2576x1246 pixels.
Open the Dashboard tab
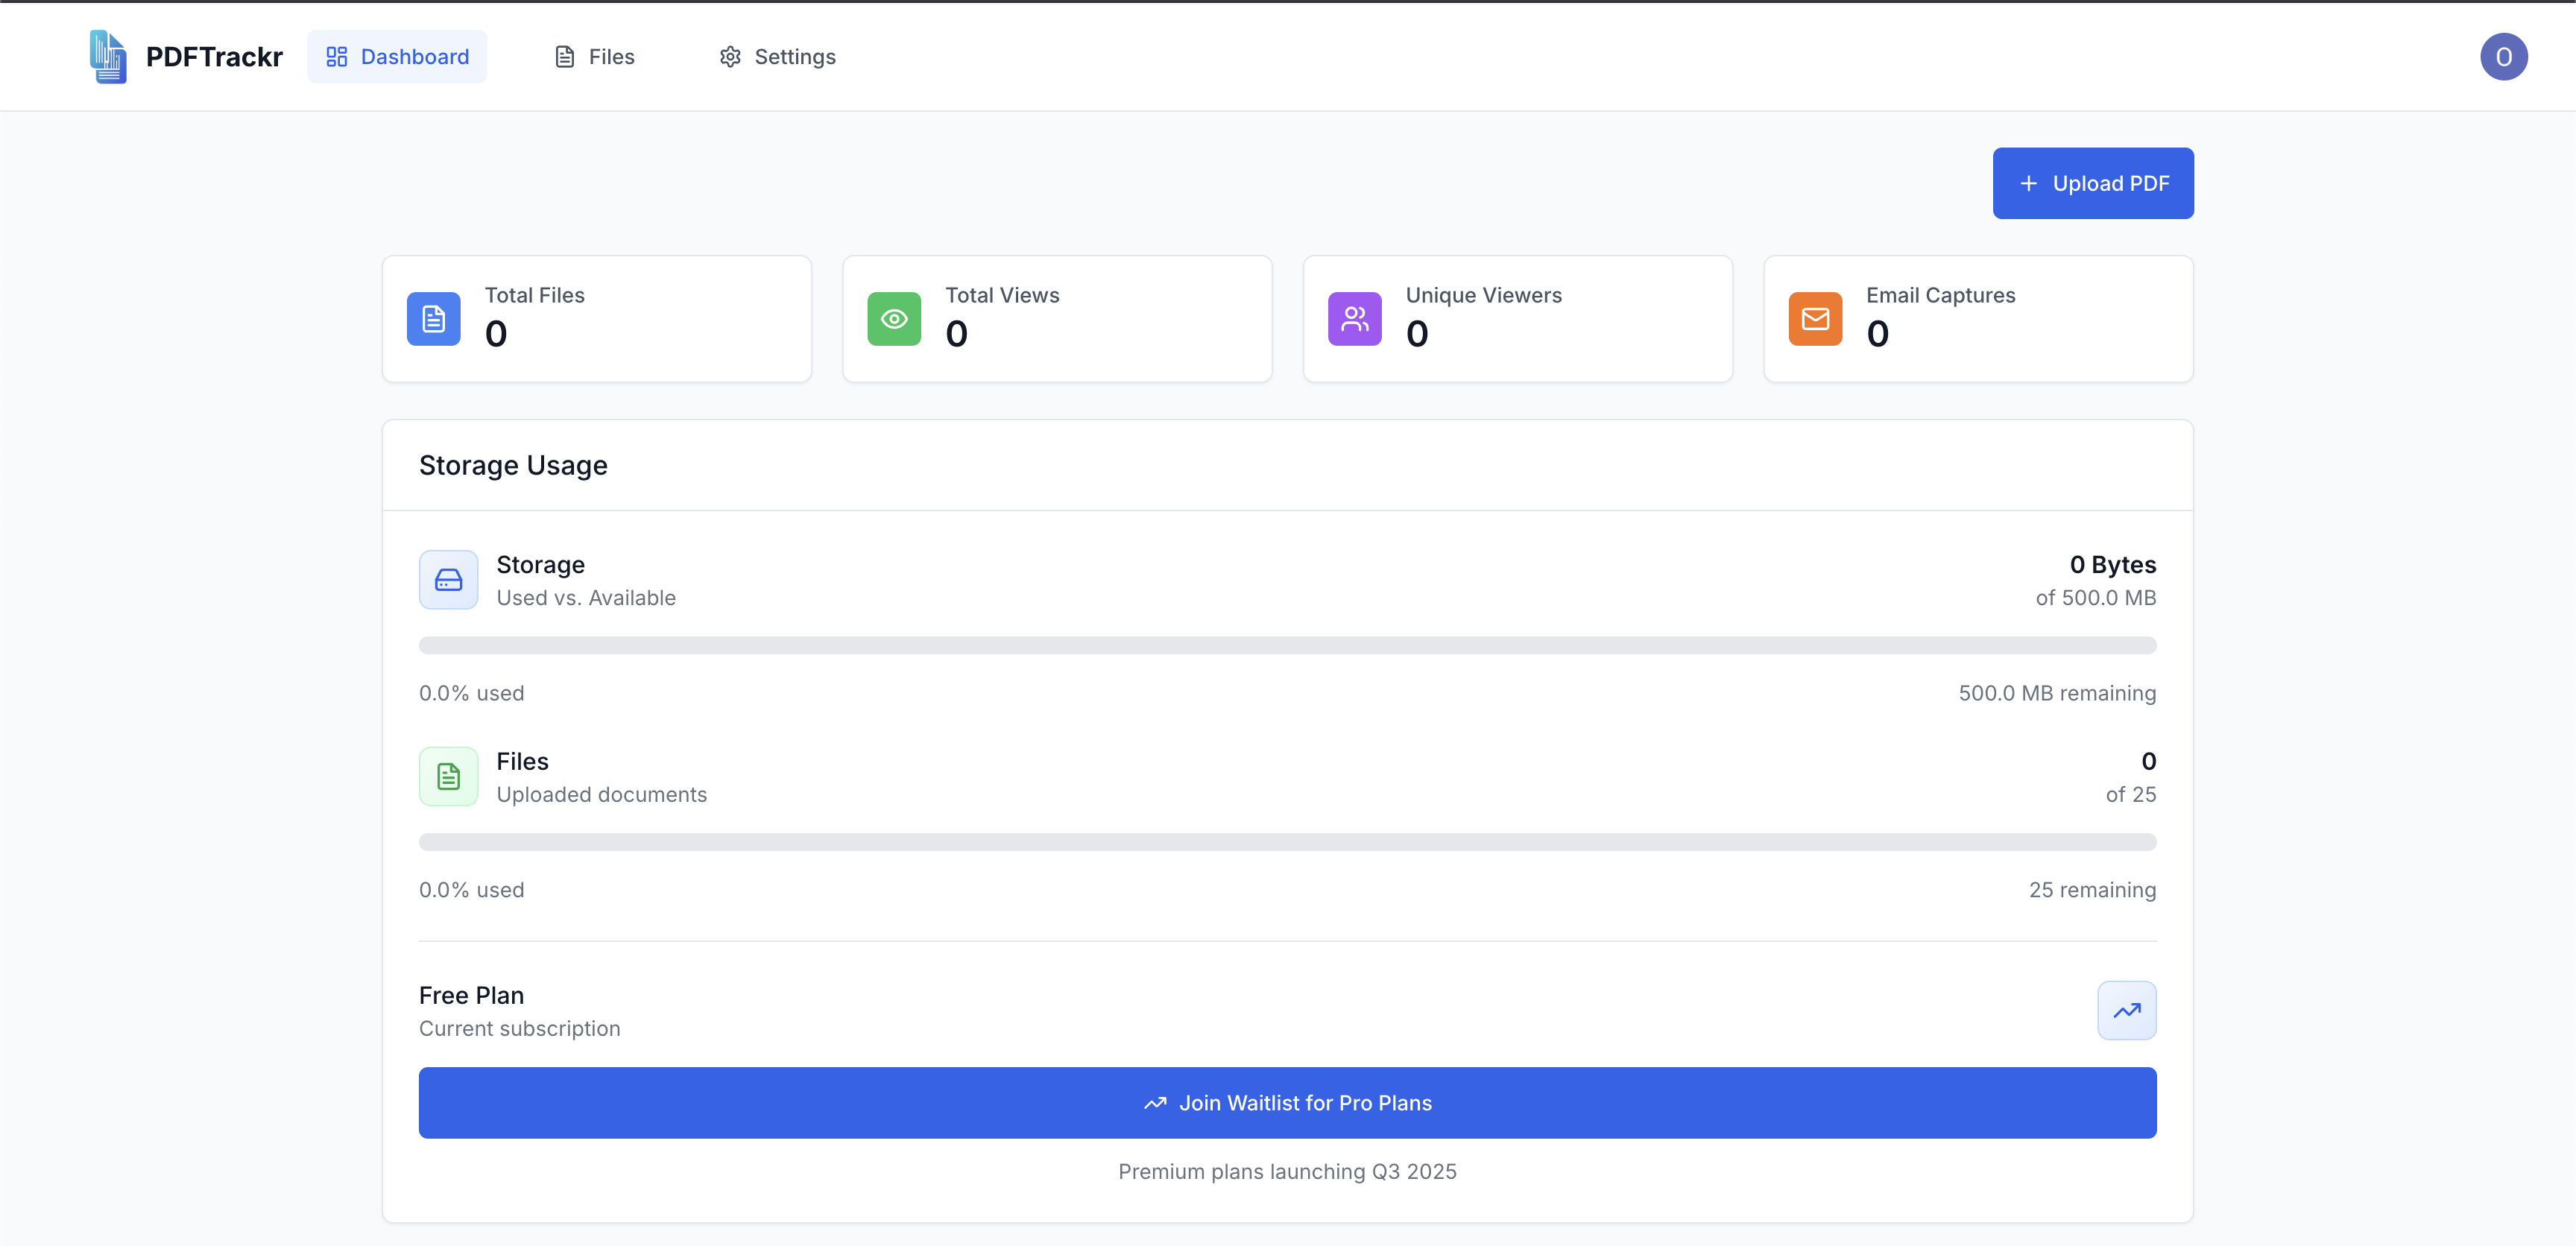pyautogui.click(x=397, y=57)
